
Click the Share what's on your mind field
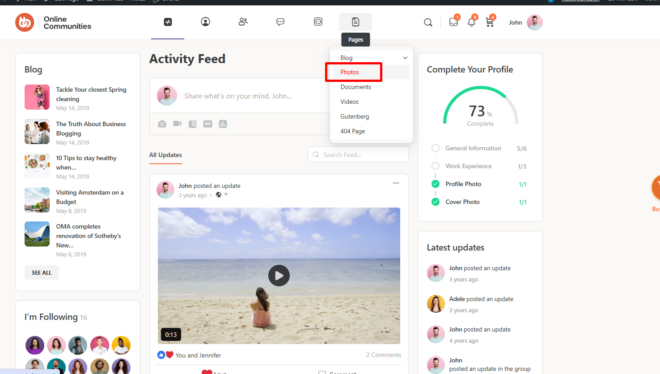click(x=238, y=96)
